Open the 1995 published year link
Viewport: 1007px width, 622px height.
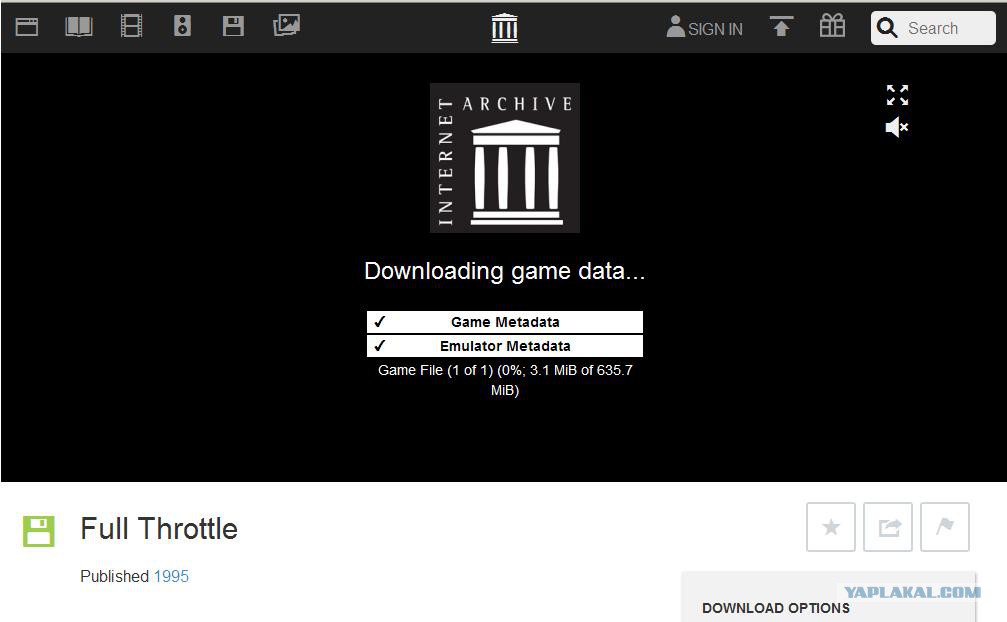click(x=171, y=576)
